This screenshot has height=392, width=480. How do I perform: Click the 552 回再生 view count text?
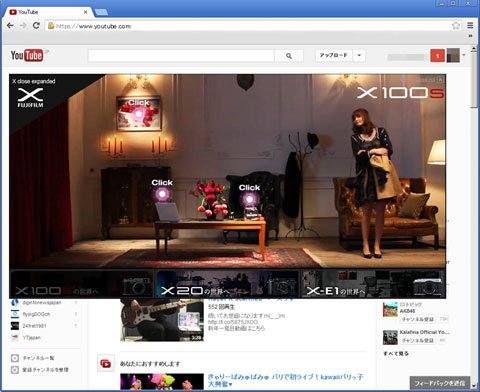point(221,307)
